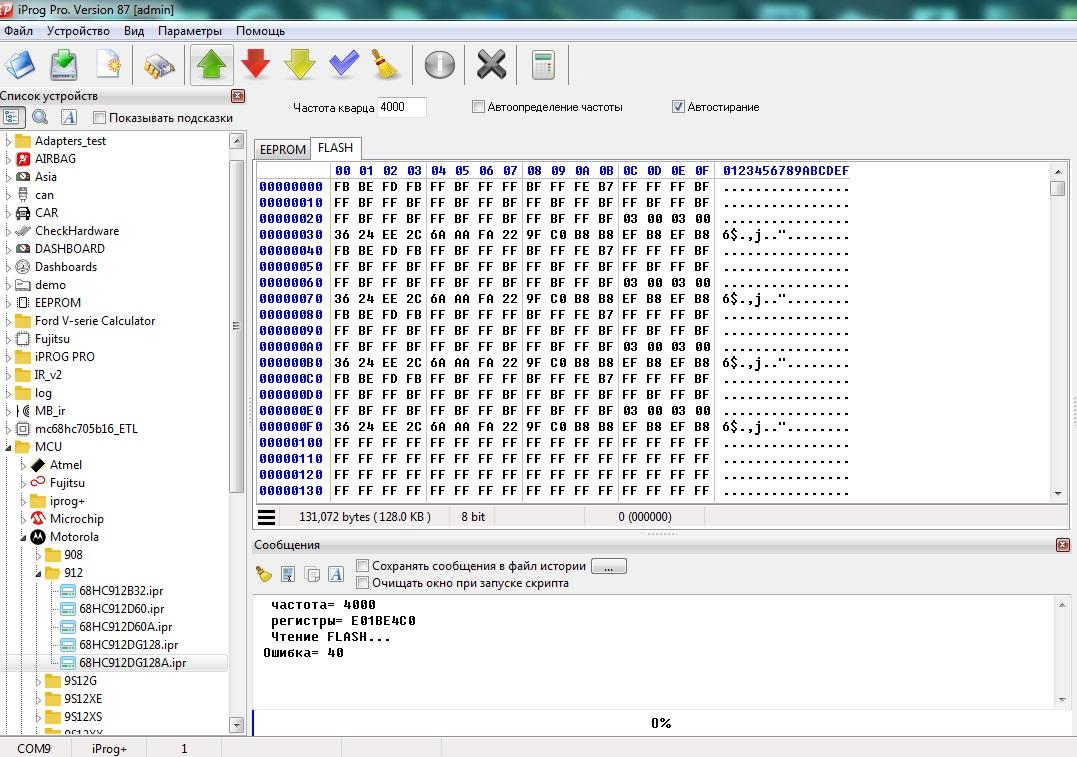Expand the 908 folder

[38, 555]
